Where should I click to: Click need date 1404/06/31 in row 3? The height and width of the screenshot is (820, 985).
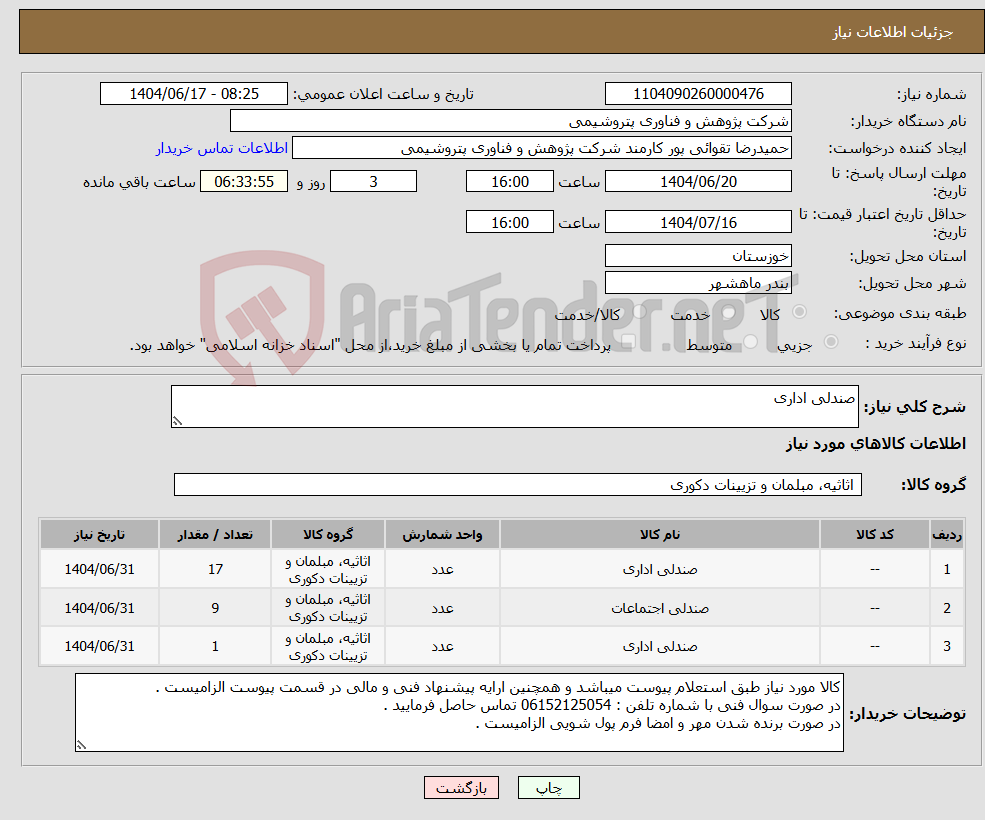[x=99, y=646]
